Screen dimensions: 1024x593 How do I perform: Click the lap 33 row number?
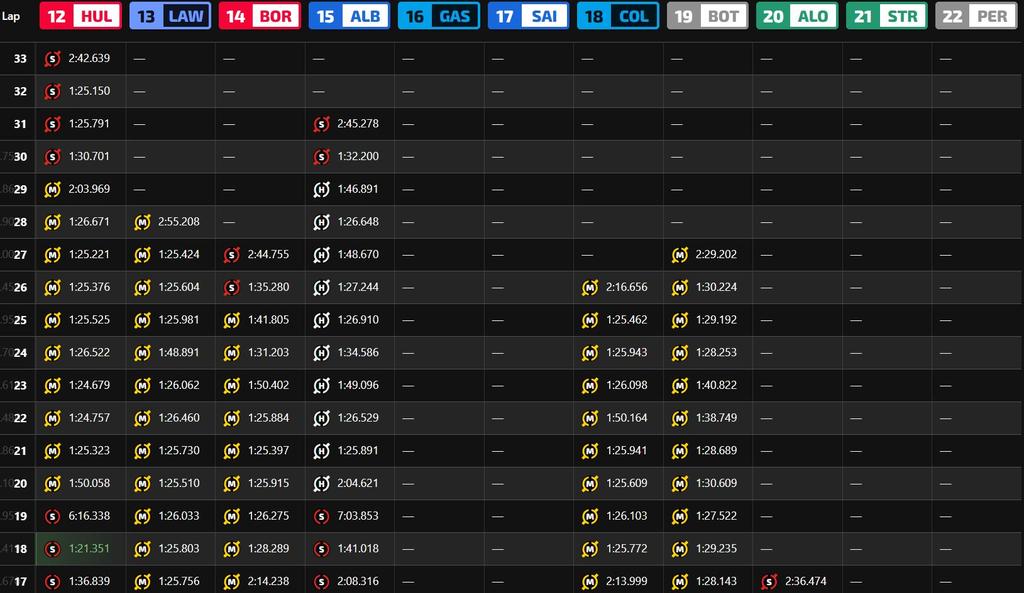(20, 59)
